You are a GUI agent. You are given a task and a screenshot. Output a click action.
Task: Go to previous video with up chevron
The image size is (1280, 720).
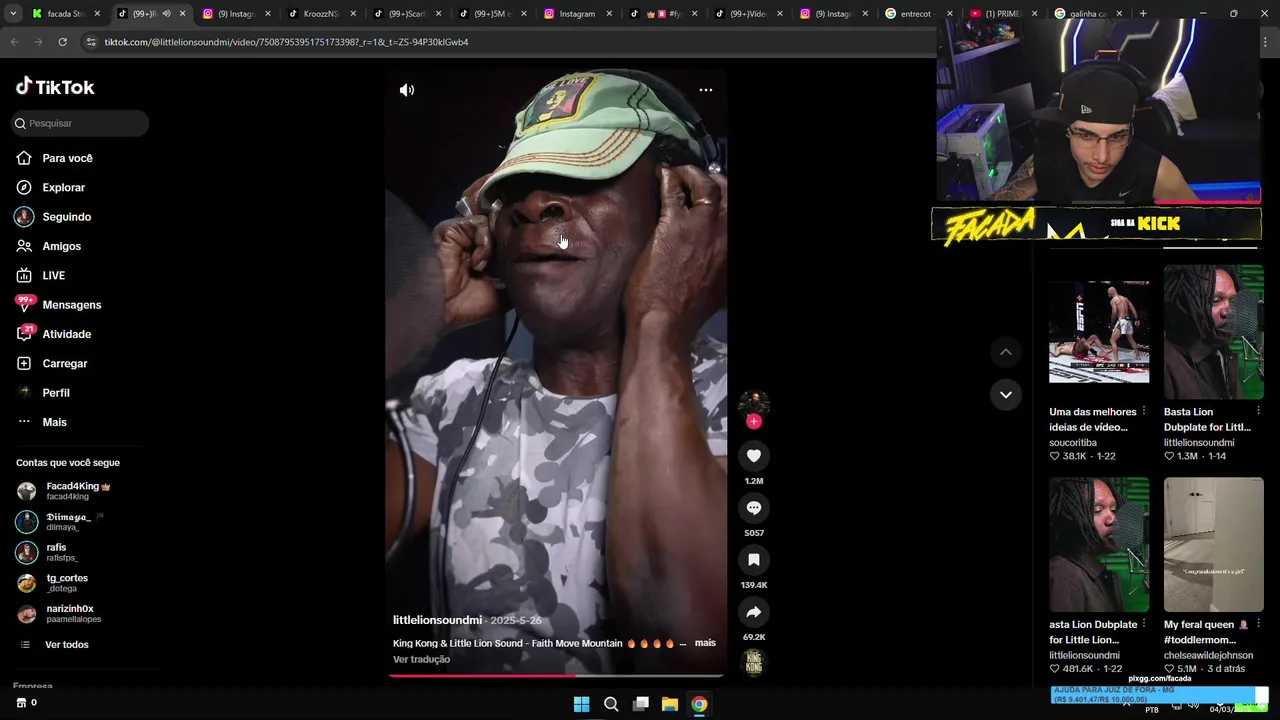tap(1006, 352)
